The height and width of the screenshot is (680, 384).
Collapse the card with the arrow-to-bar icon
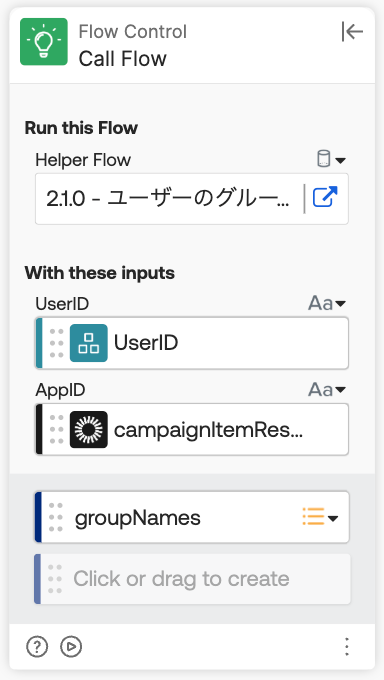coord(352,32)
